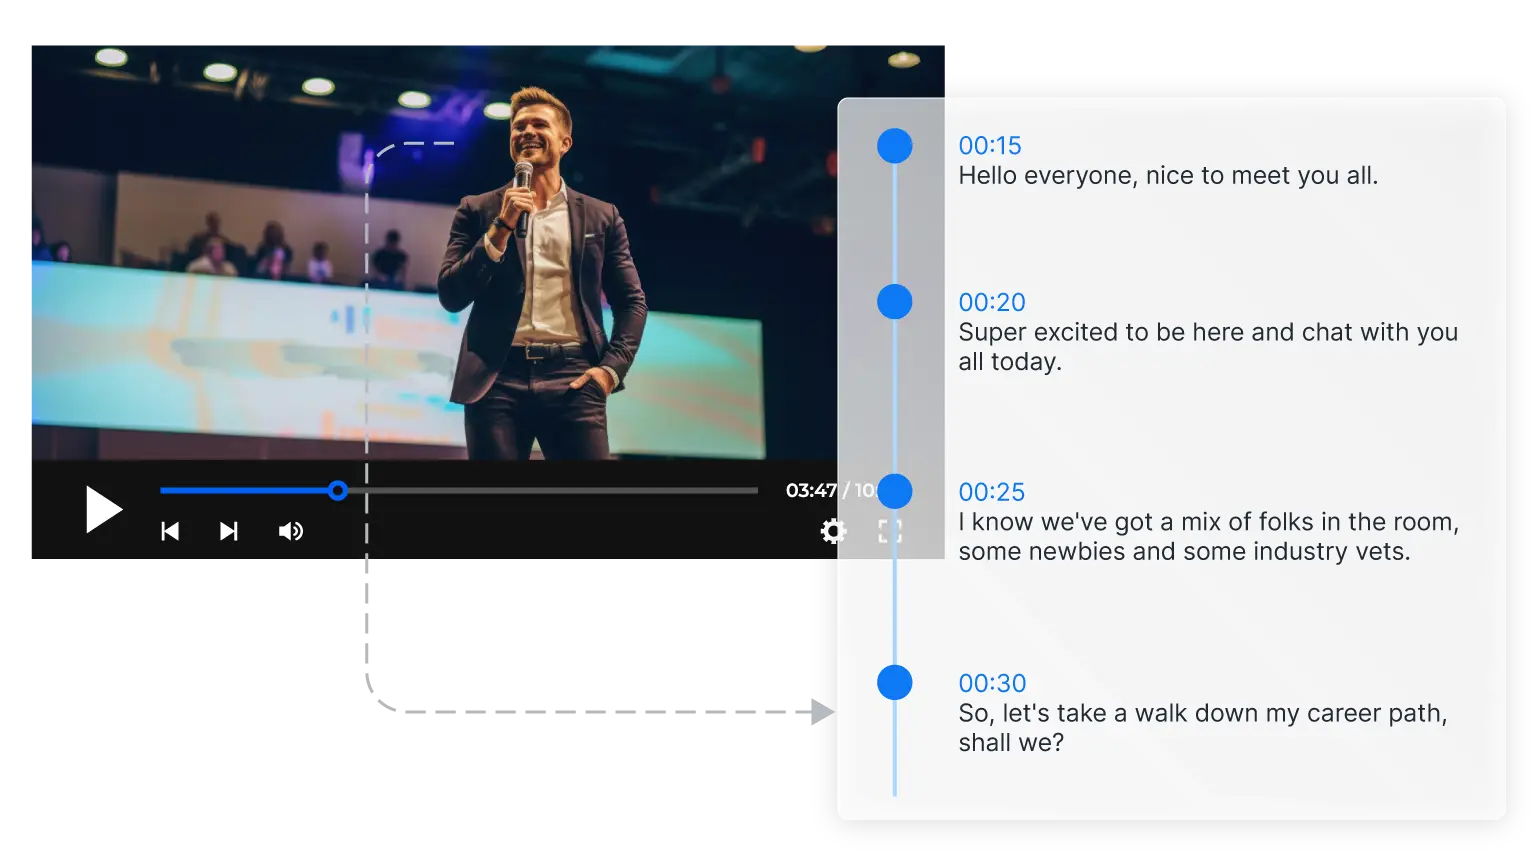
Task: Select transcript line 'Hello everyone, nice to meet you all.'
Action: pyautogui.click(x=1168, y=176)
